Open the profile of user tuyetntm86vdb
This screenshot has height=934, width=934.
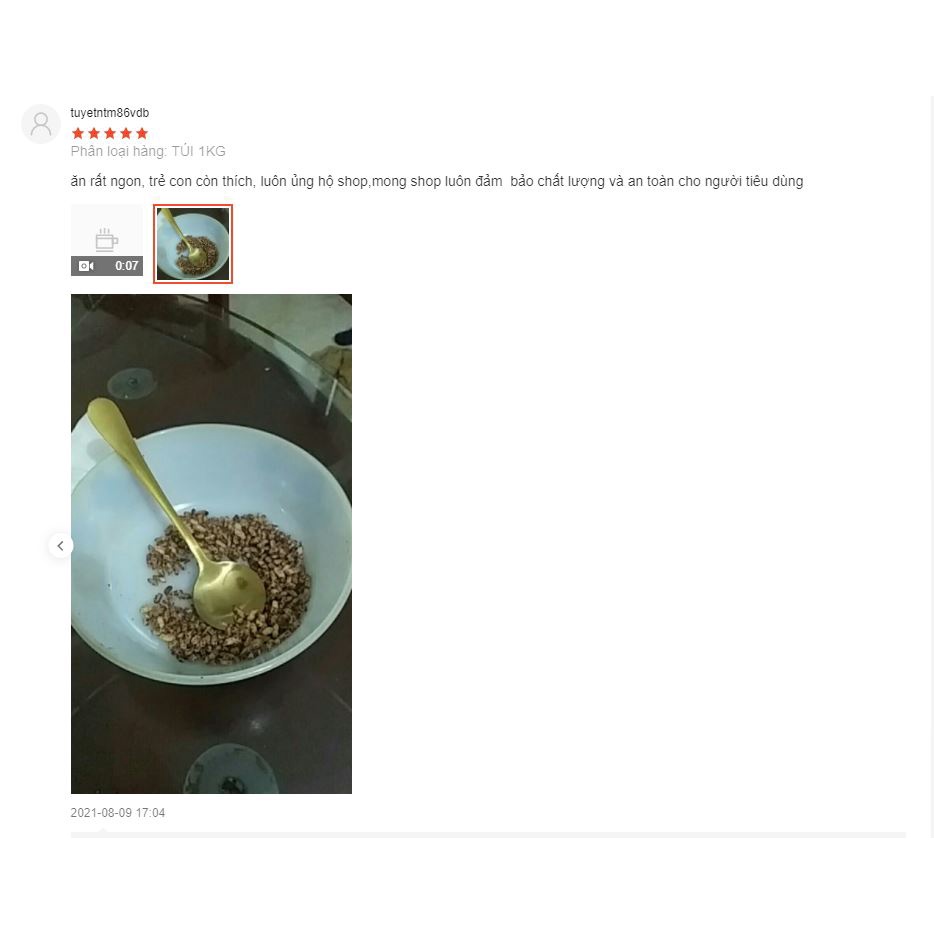(110, 113)
